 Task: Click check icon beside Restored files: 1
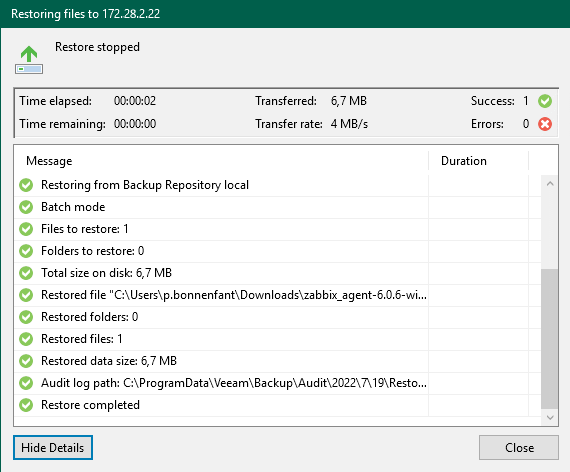(26, 339)
